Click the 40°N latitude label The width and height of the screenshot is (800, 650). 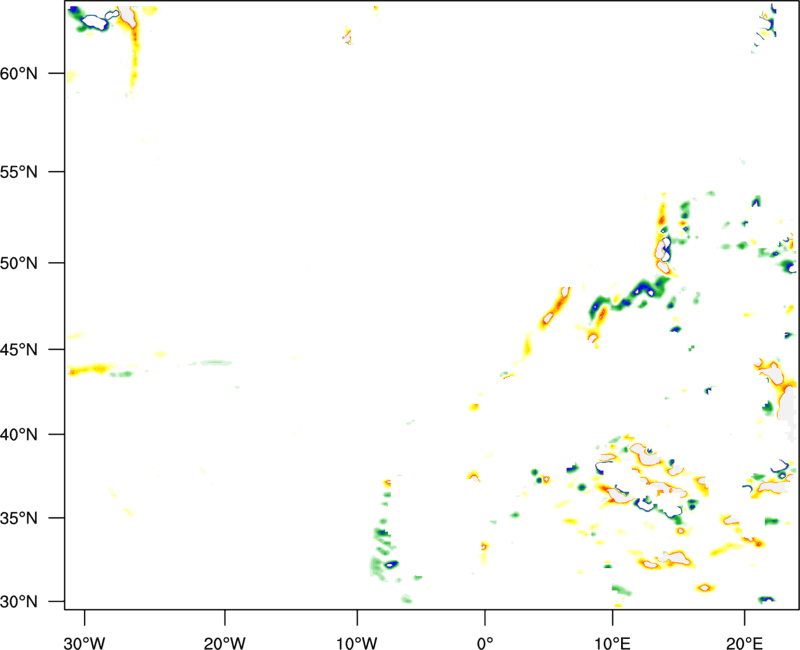coord(19,435)
